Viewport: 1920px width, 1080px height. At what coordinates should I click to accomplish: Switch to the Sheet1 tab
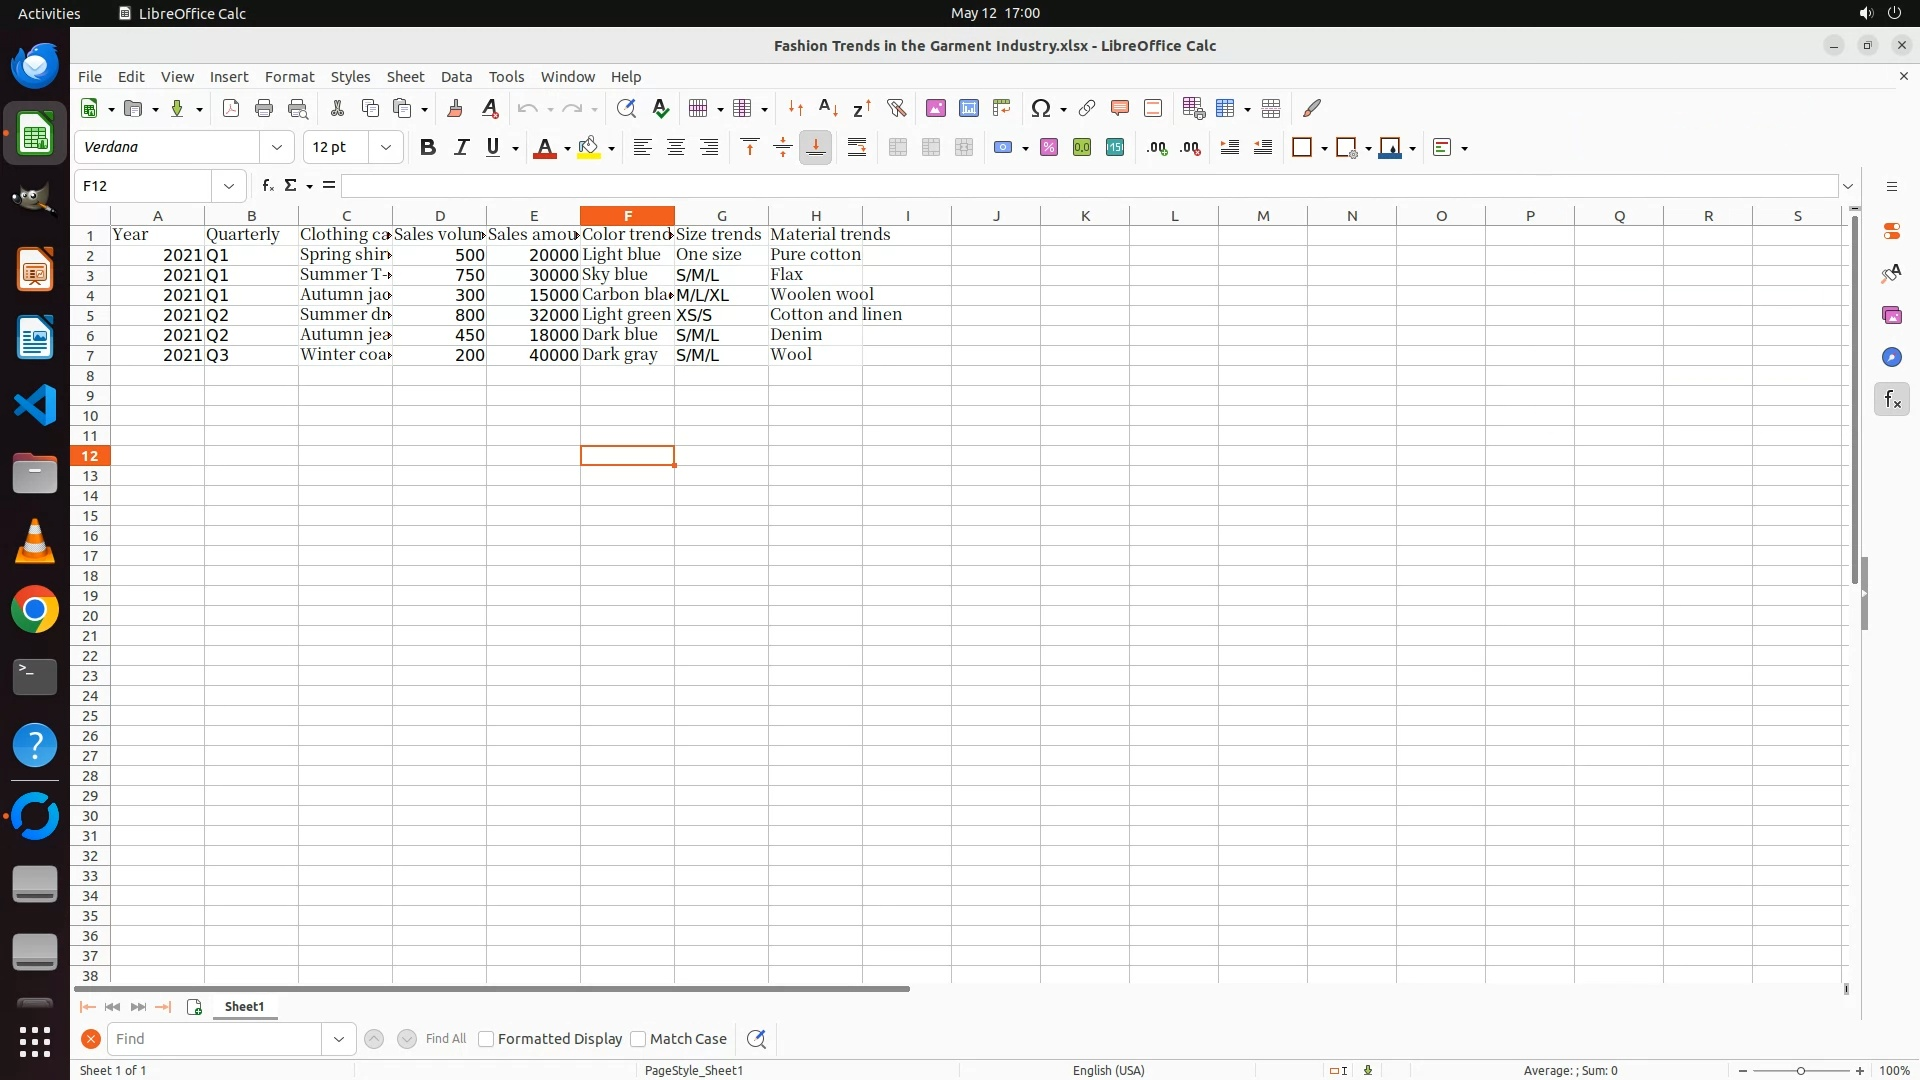pyautogui.click(x=244, y=1007)
